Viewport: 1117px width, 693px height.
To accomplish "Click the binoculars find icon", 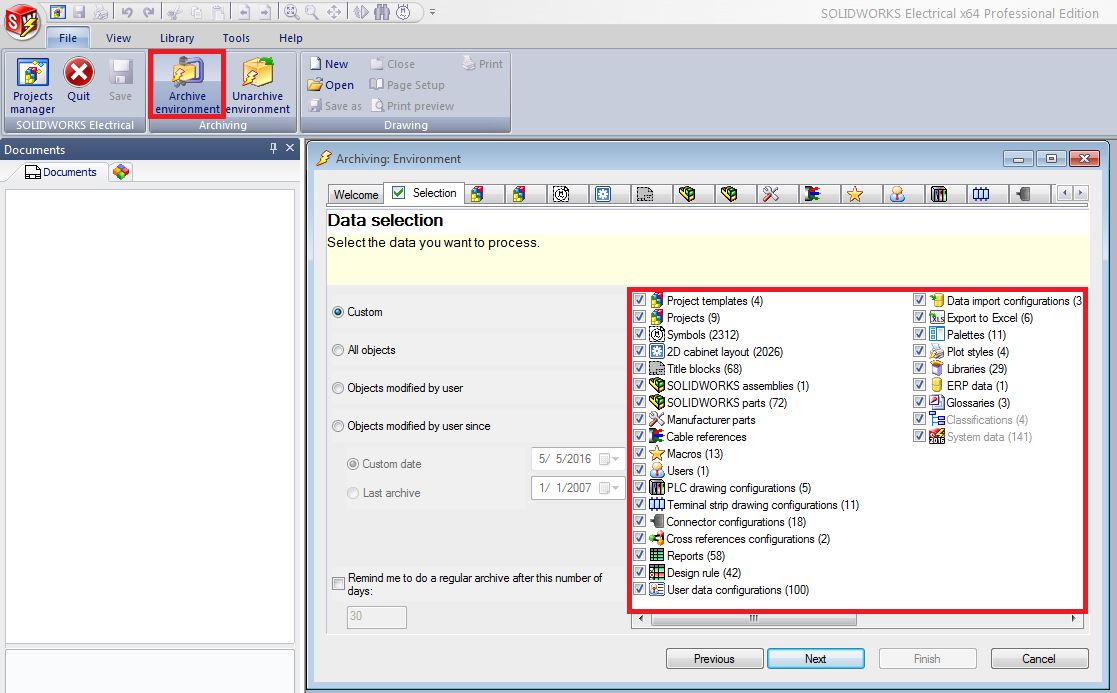I will pos(383,12).
